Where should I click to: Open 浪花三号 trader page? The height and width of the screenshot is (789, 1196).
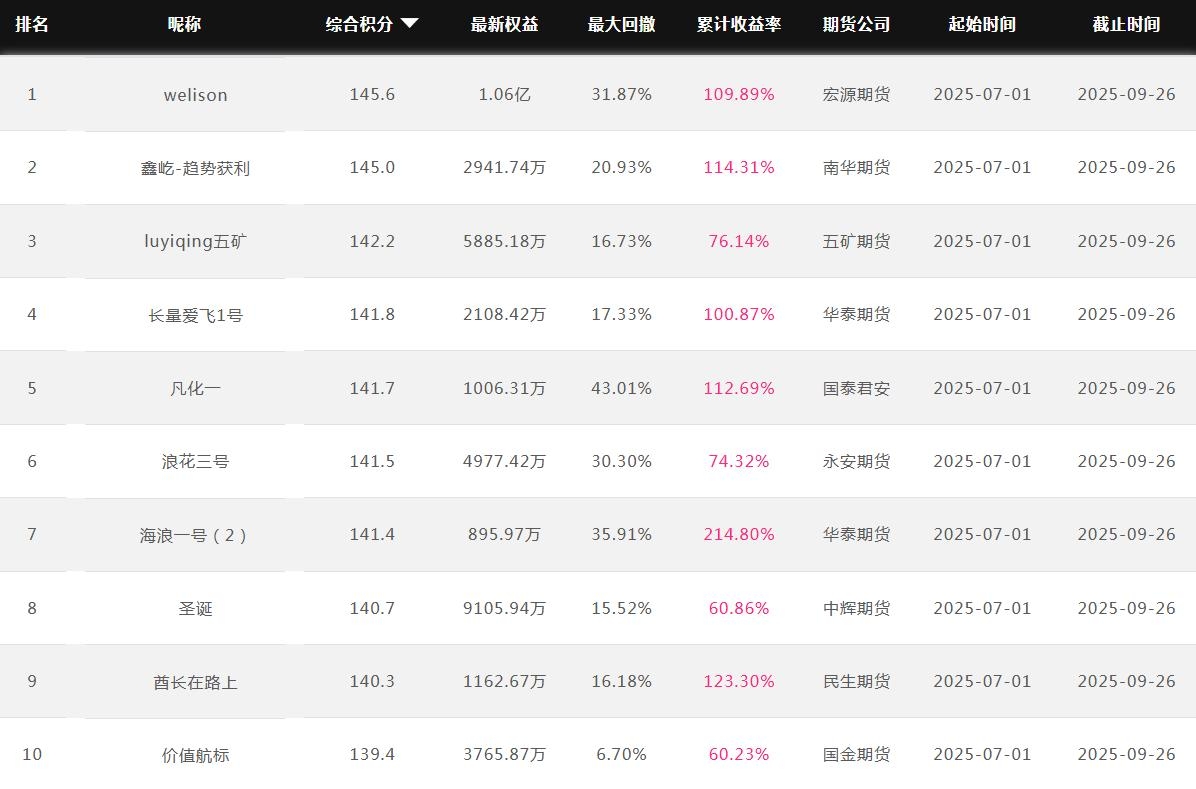click(195, 461)
